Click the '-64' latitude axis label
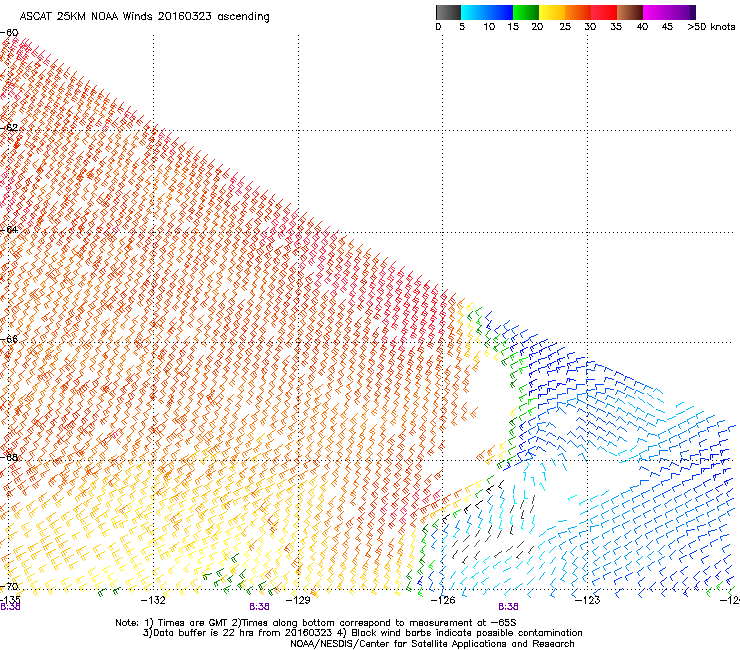The height and width of the screenshot is (650, 740). point(9,229)
